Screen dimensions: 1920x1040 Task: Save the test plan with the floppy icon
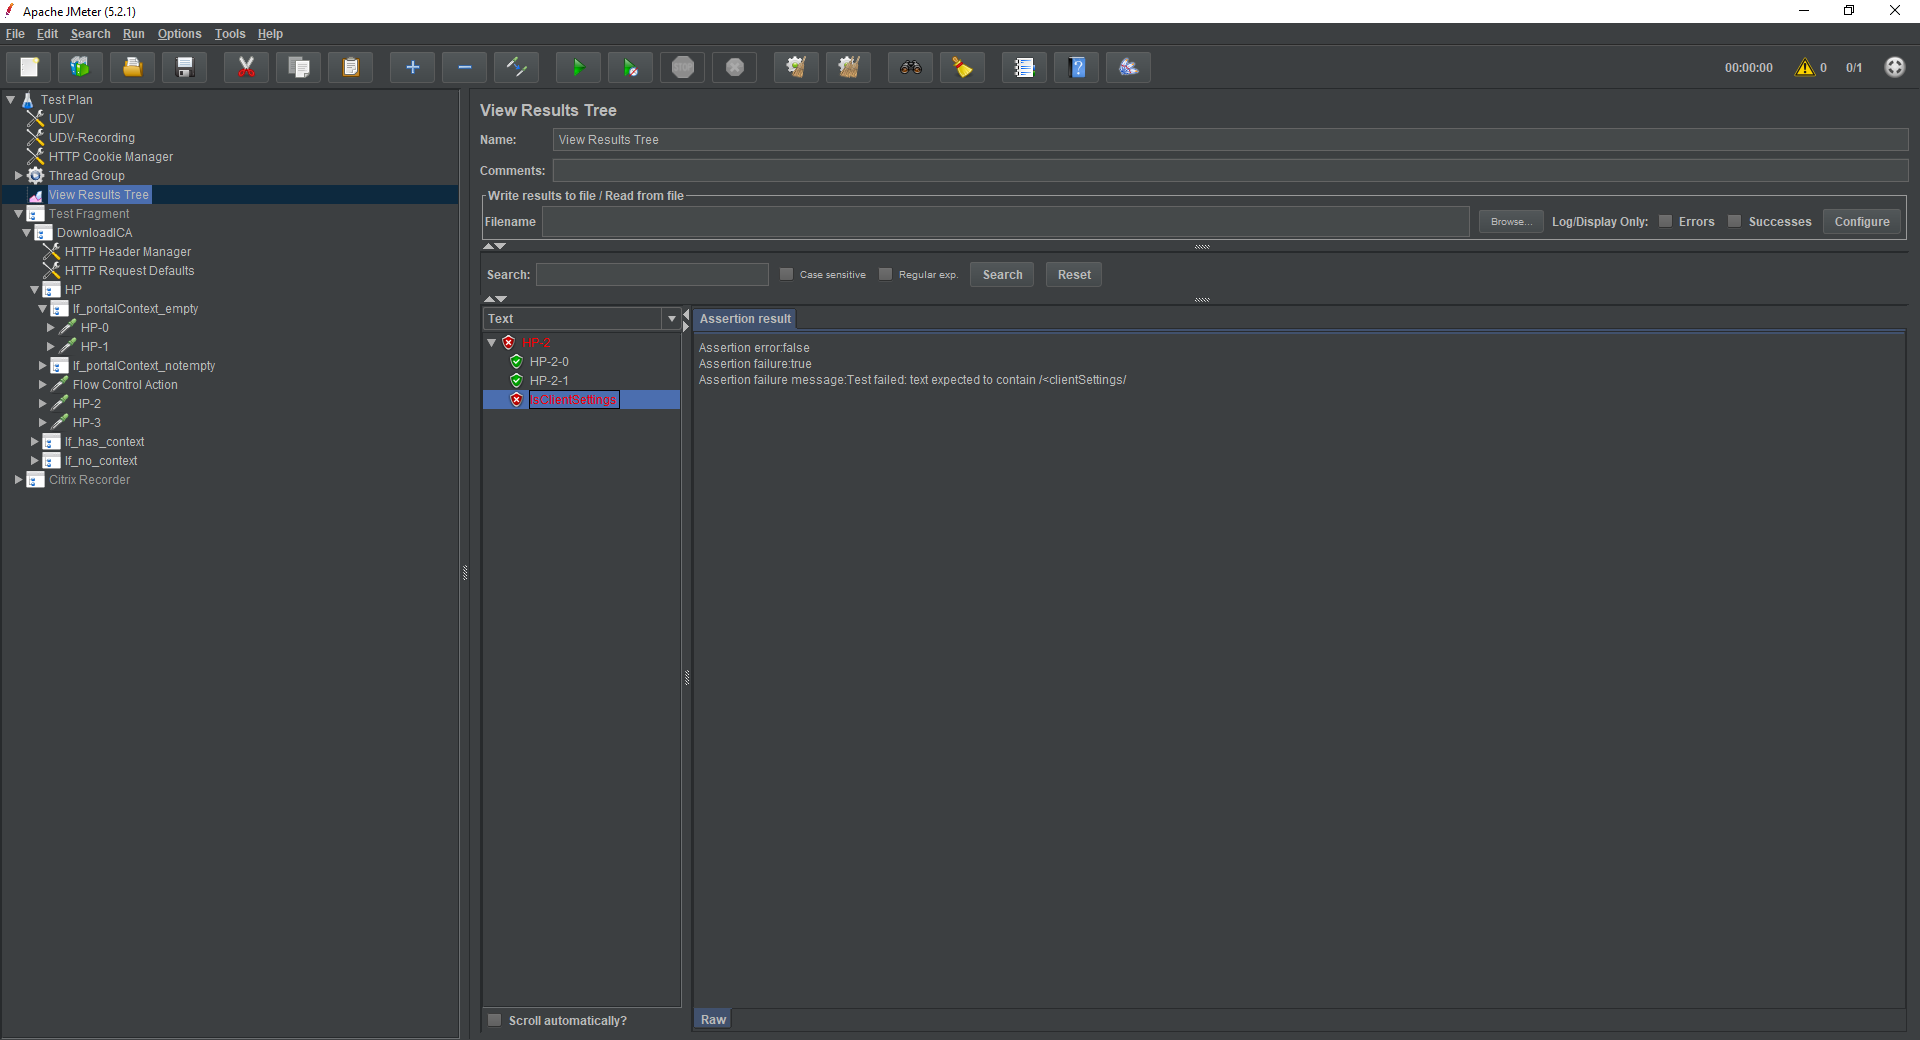pyautogui.click(x=184, y=67)
